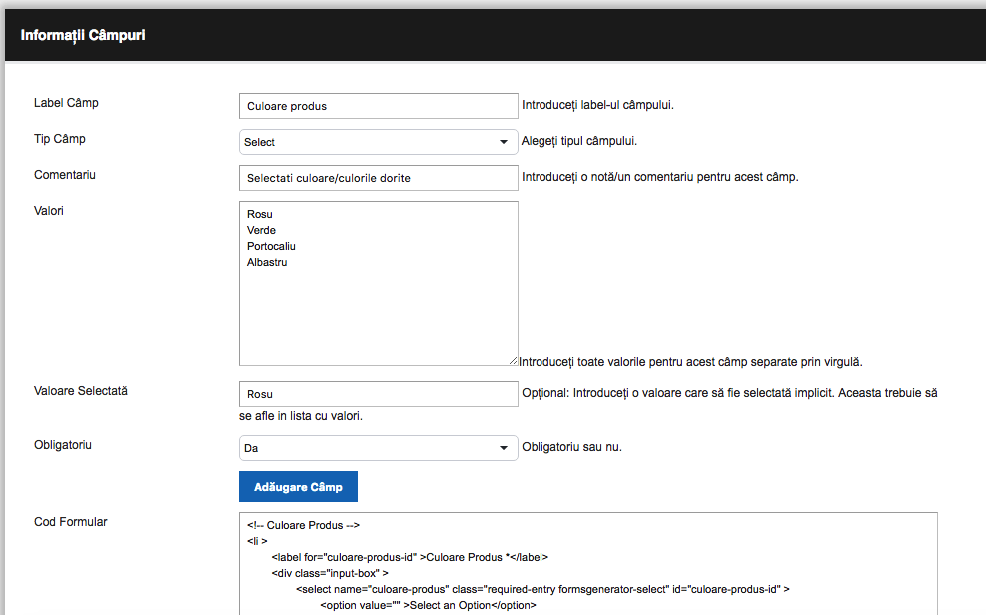Viewport: 986px width, 615px height.
Task: Click the 'Informații Câmpuri' header title
Action: coord(83,35)
